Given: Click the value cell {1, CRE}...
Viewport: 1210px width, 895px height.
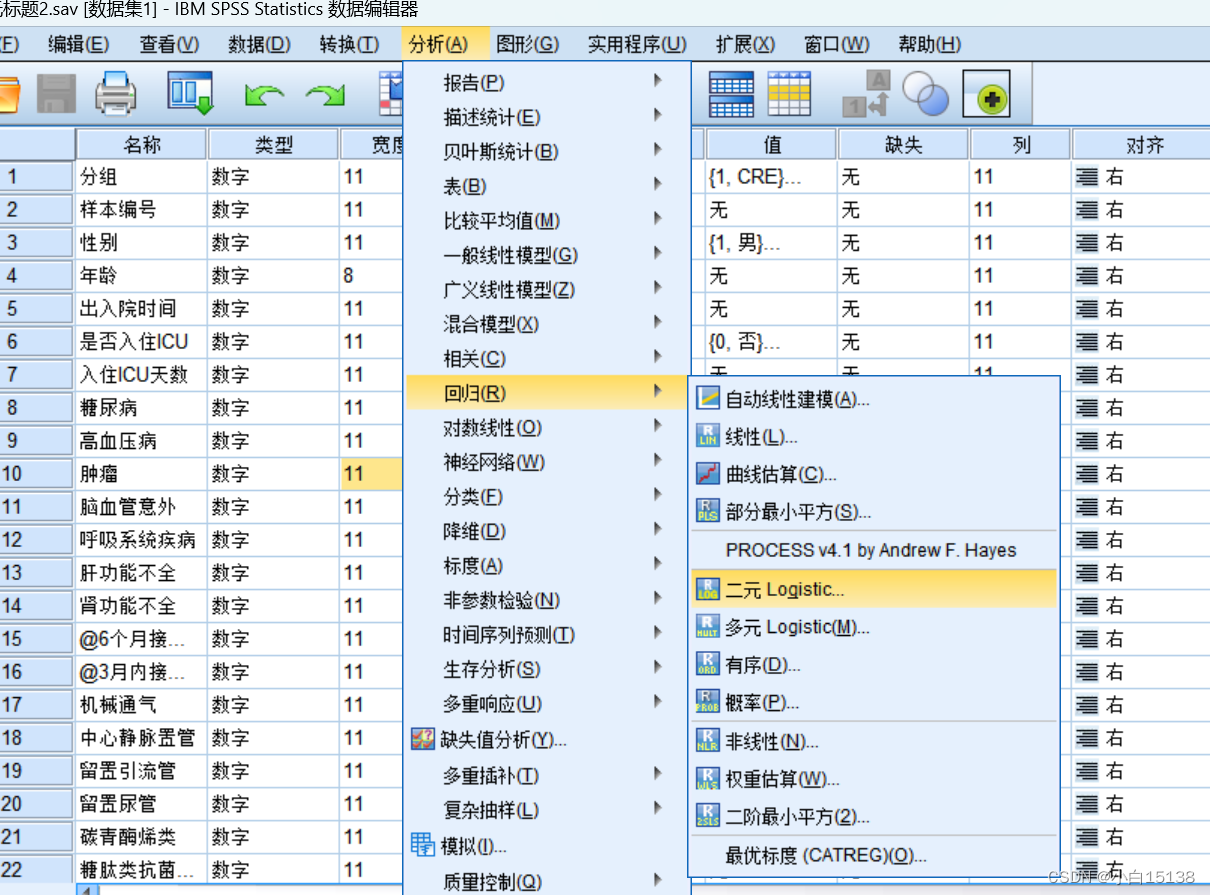Looking at the screenshot, I should 771,177.
